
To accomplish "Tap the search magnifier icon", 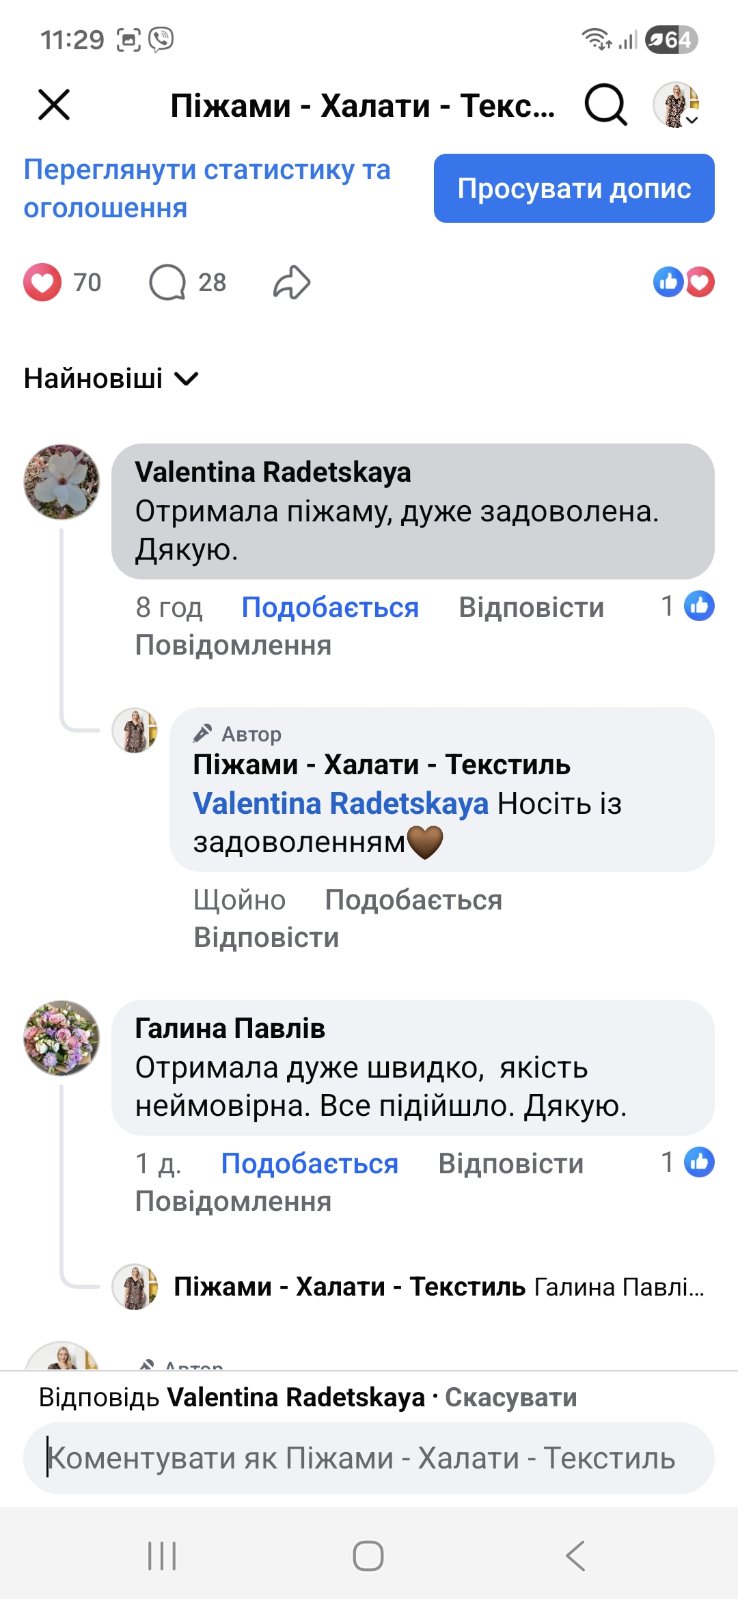I will (x=605, y=104).
